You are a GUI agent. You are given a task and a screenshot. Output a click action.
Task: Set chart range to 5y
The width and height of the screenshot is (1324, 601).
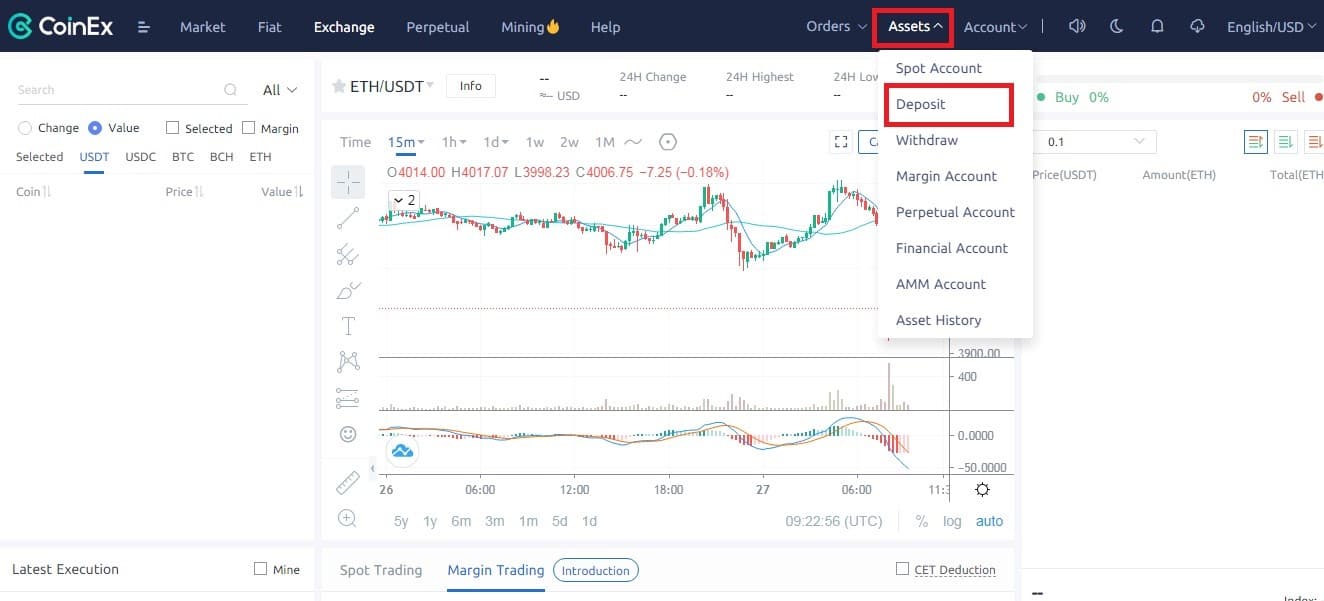point(401,521)
